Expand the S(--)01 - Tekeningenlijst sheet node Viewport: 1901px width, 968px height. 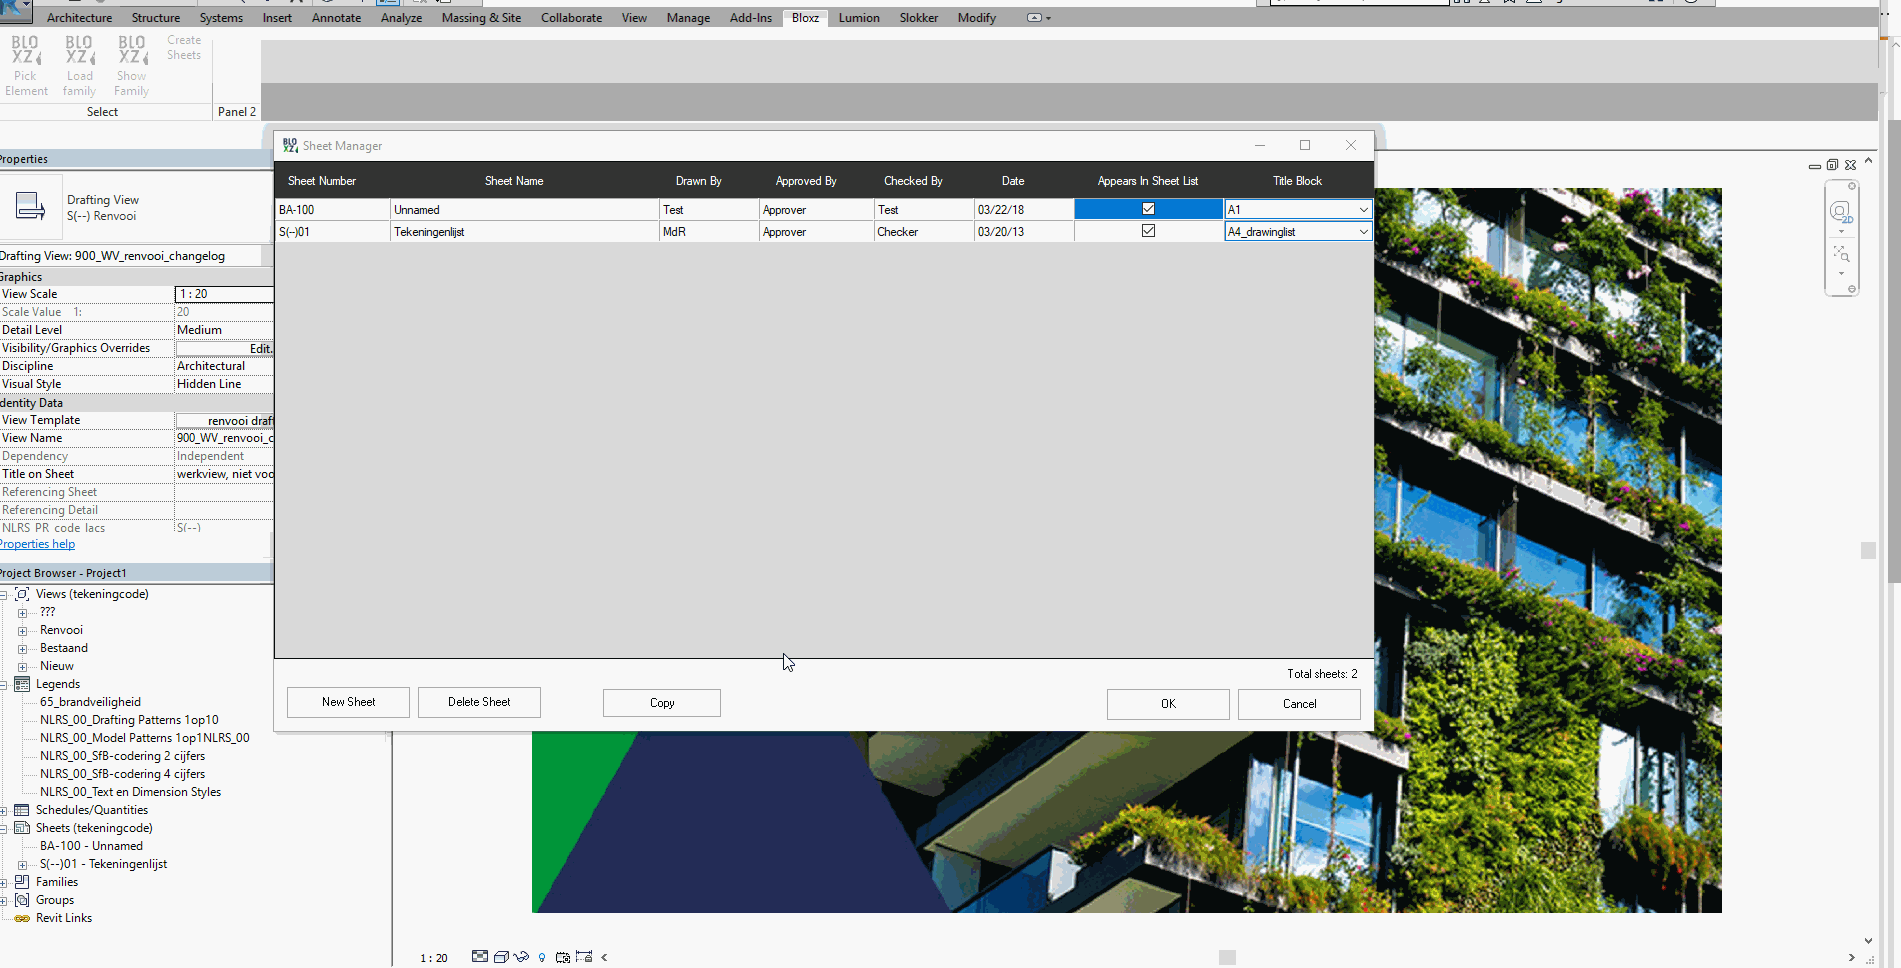(x=22, y=865)
